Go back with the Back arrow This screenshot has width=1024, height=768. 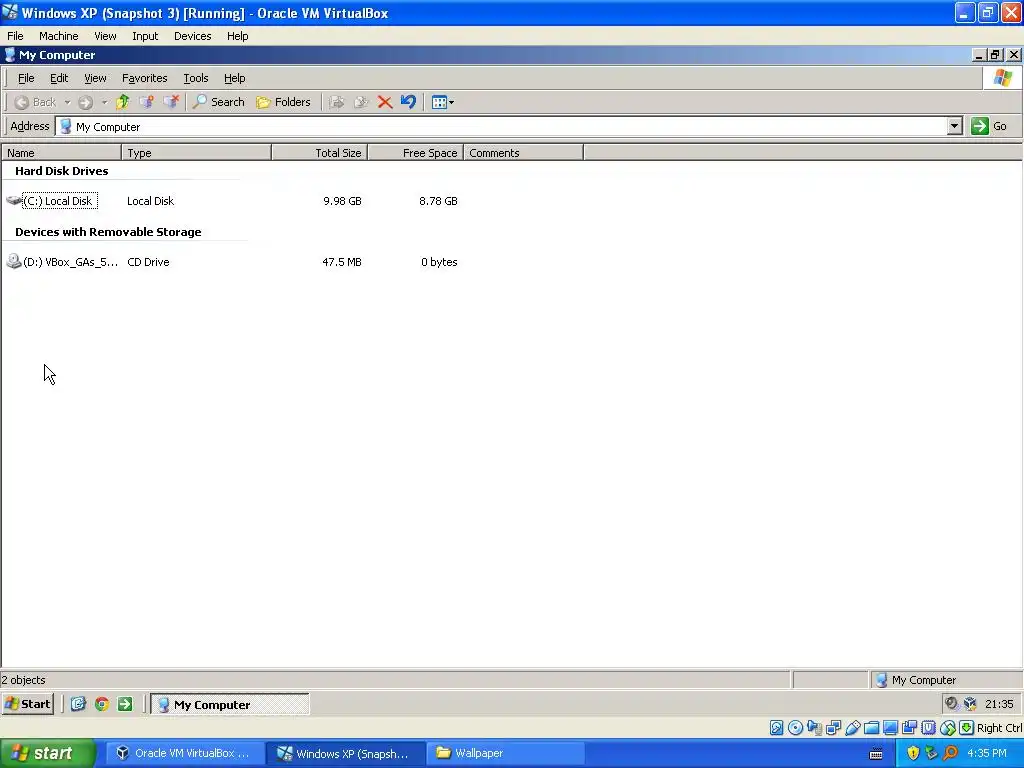[35, 102]
